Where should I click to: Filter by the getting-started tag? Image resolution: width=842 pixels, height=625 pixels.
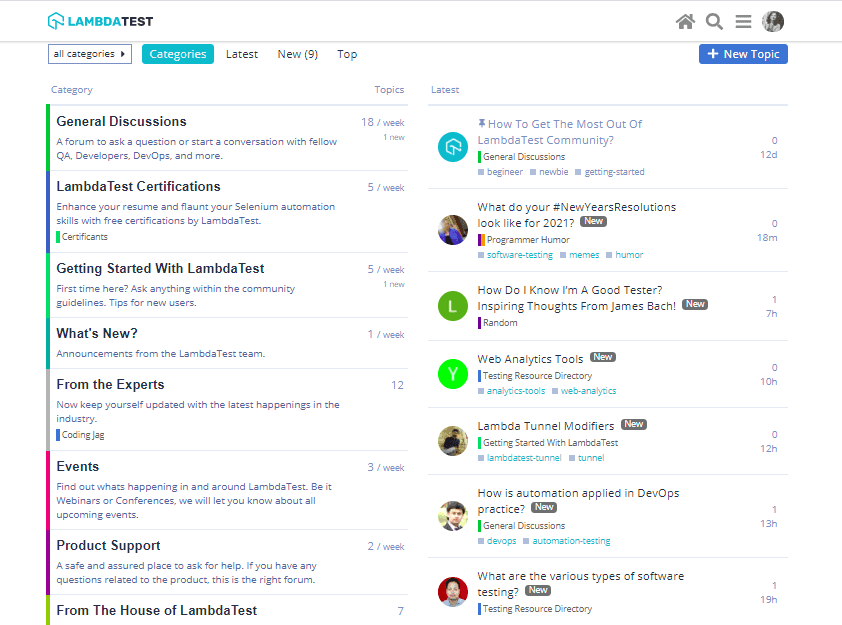[610, 172]
